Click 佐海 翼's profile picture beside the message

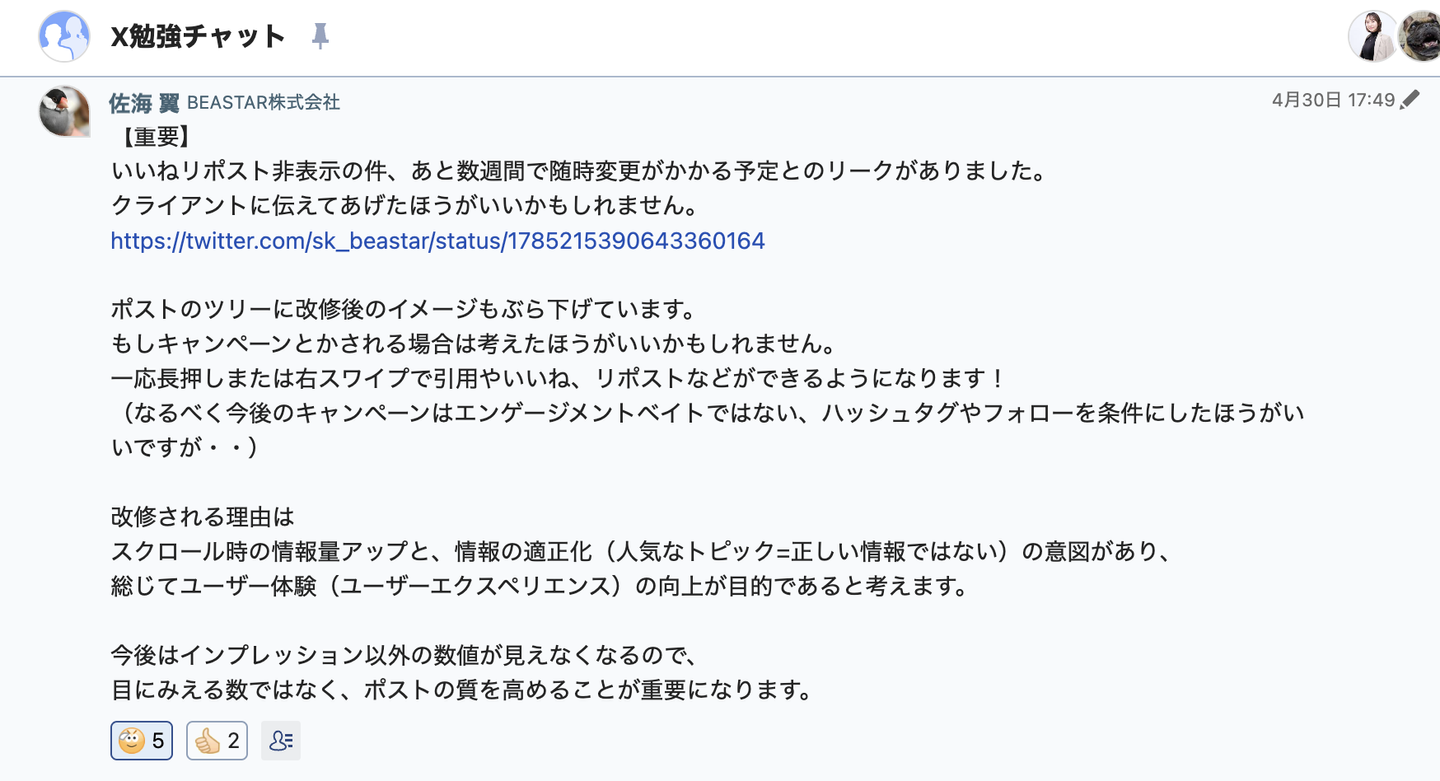pyautogui.click(x=64, y=111)
